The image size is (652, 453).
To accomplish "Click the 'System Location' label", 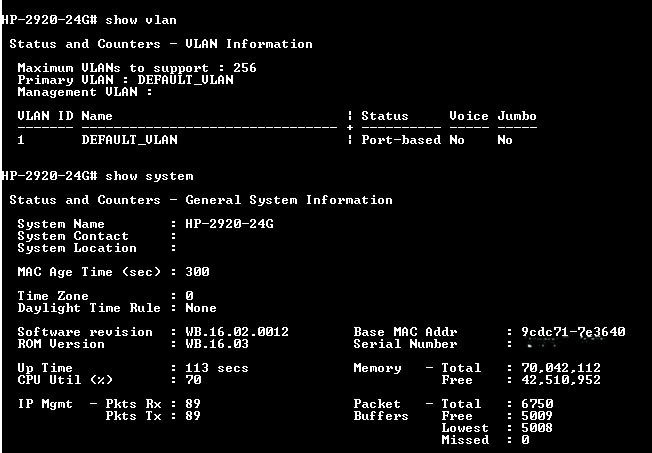I will [77, 248].
